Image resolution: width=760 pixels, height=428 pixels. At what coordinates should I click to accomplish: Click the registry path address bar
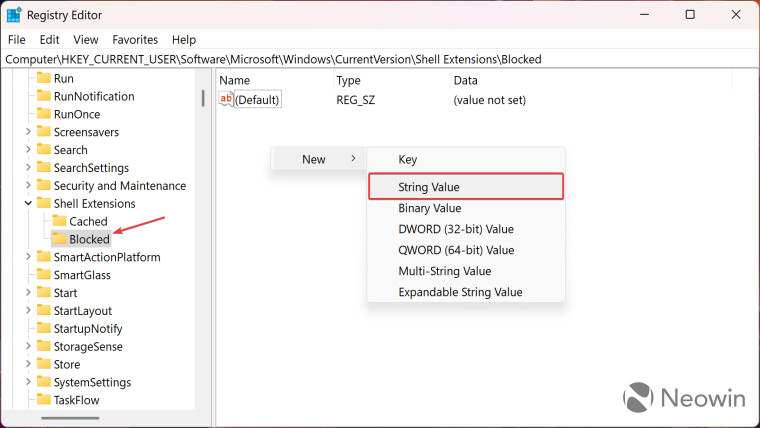click(x=380, y=59)
